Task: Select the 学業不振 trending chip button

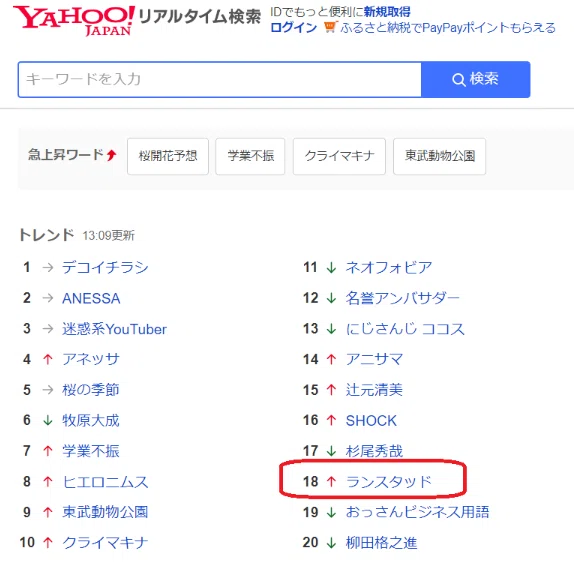Action: point(250,156)
